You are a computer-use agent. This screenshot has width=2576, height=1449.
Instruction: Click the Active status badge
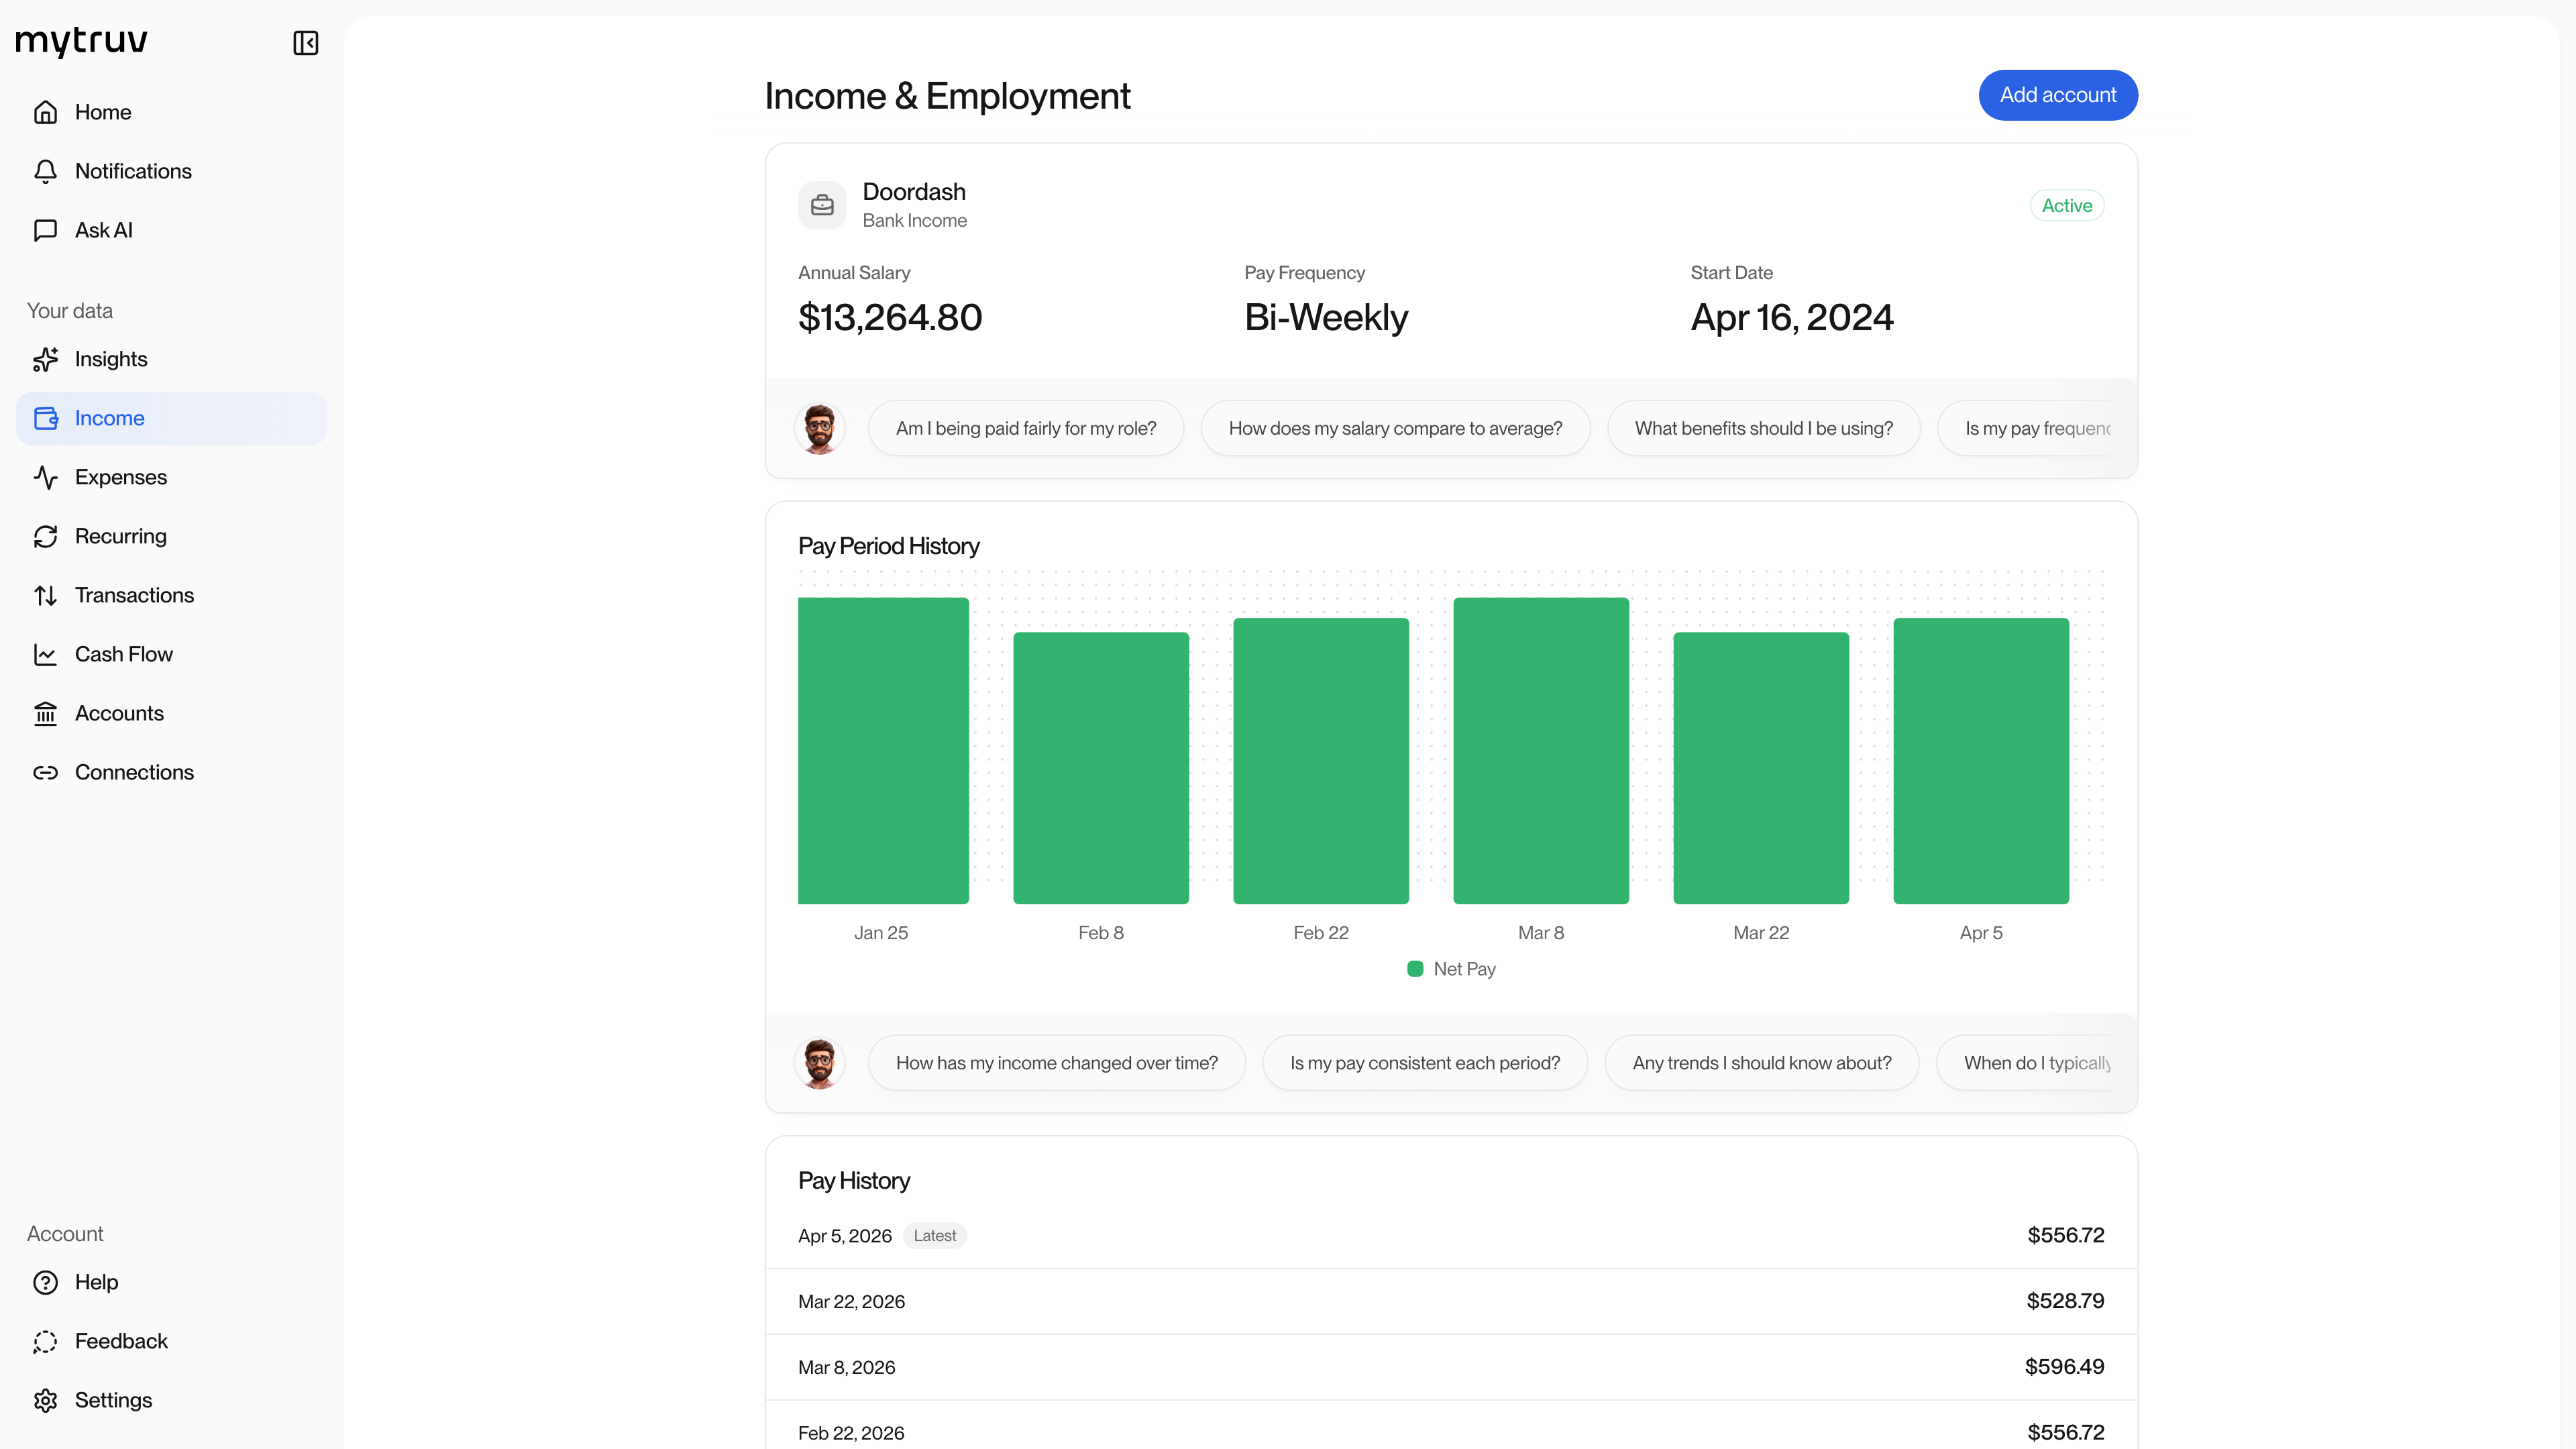[2067, 205]
